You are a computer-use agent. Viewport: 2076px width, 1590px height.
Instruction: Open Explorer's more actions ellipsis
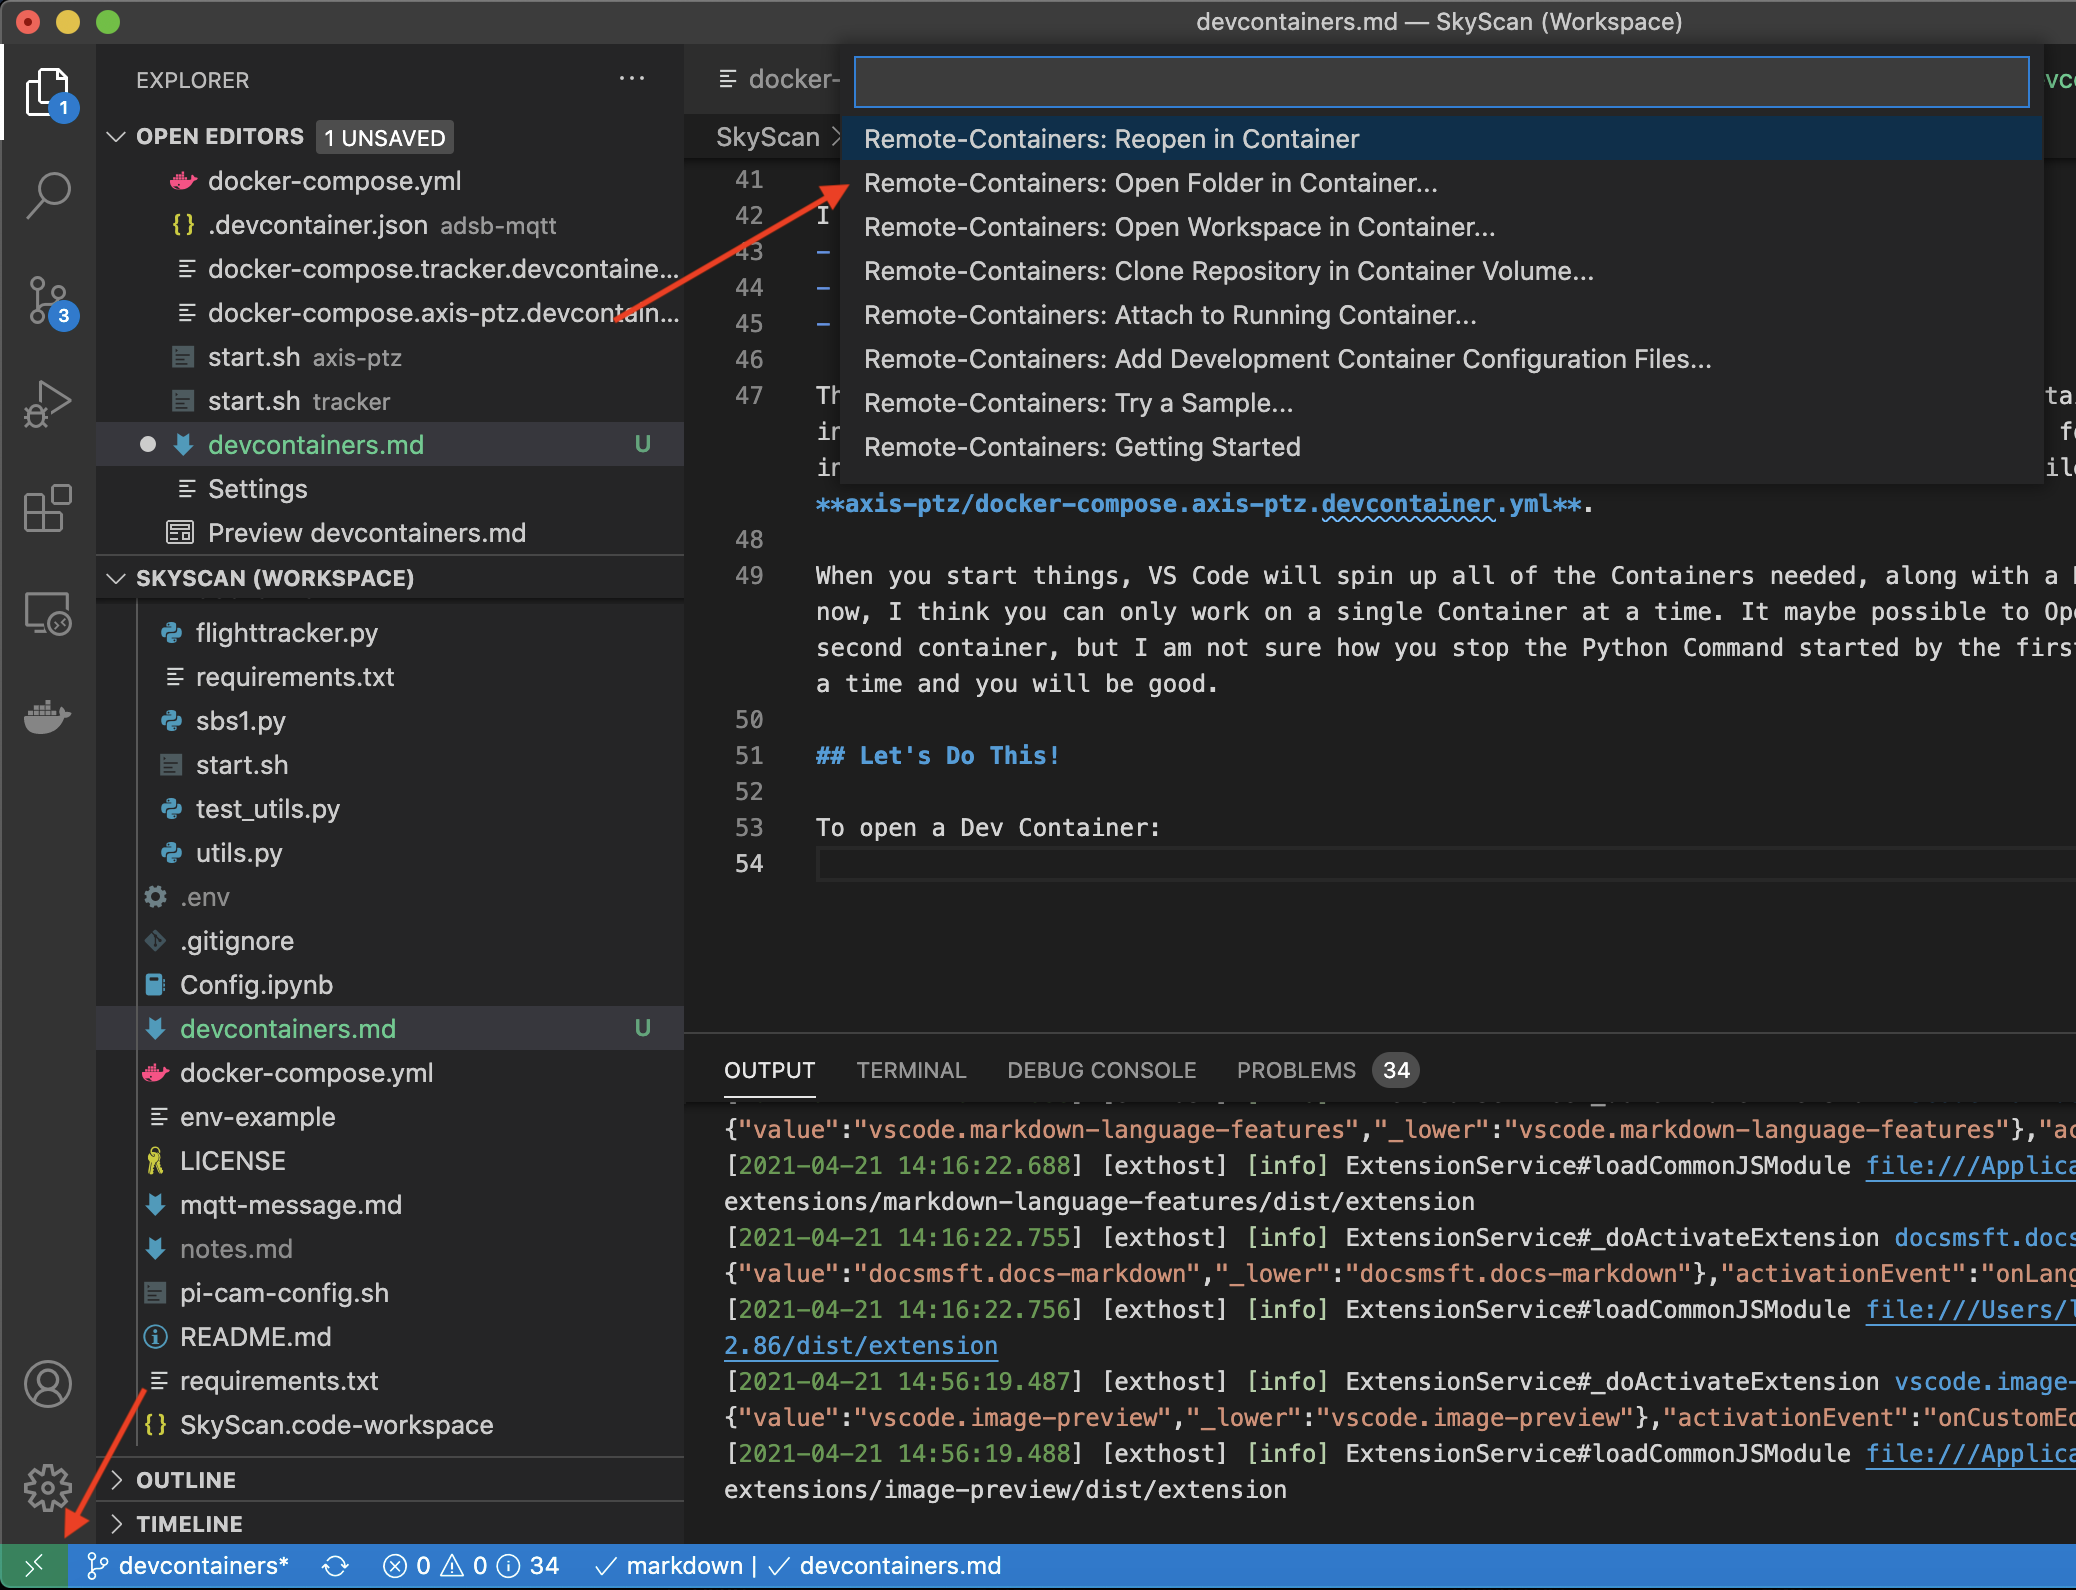click(x=632, y=78)
